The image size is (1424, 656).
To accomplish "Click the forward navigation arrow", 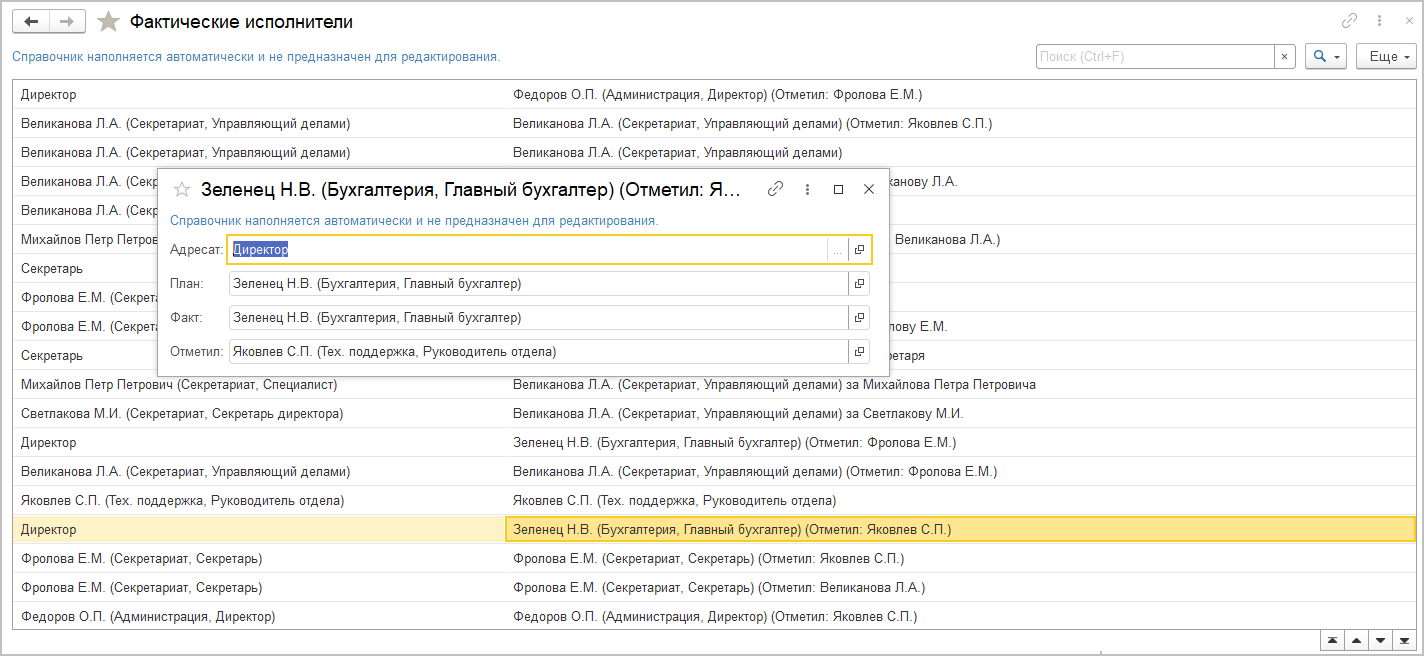I will point(67,22).
